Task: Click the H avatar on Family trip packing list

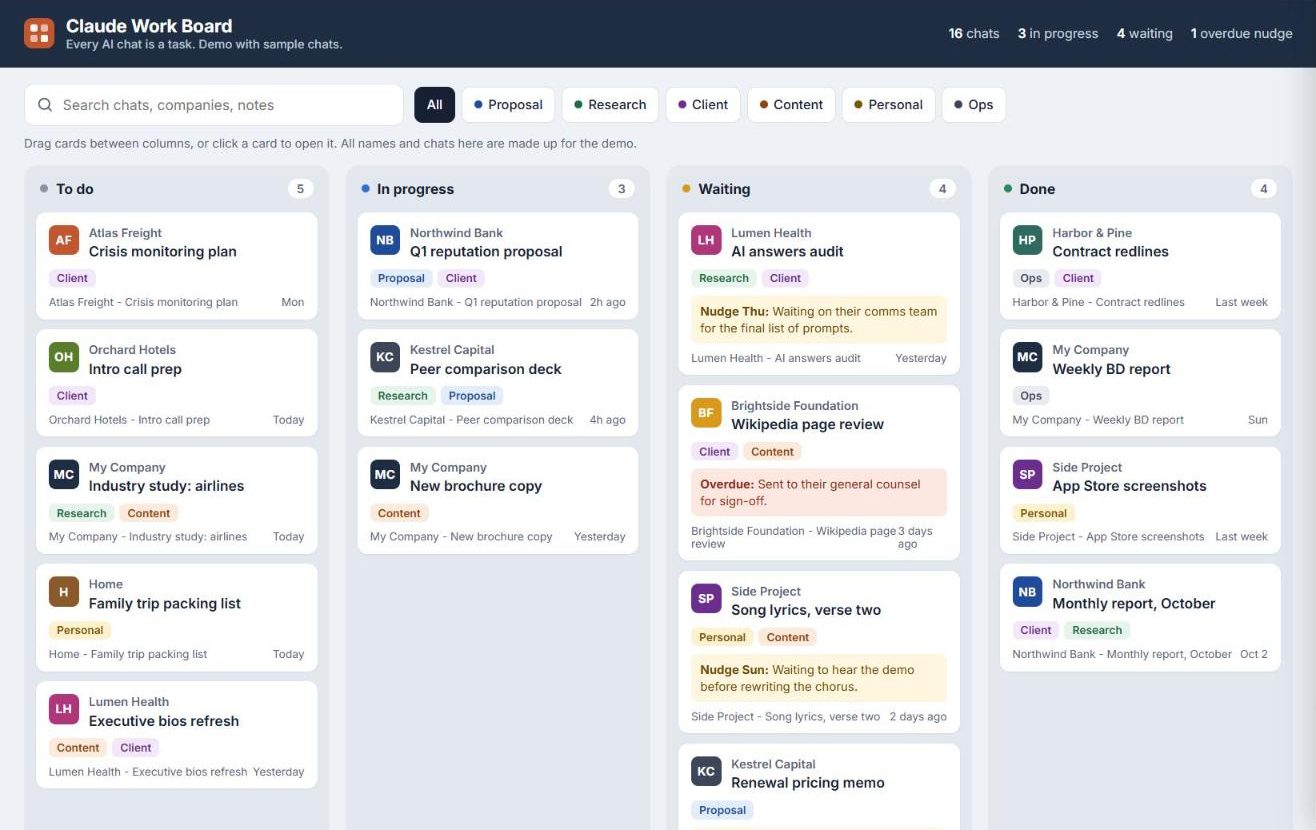Action: coord(64,592)
